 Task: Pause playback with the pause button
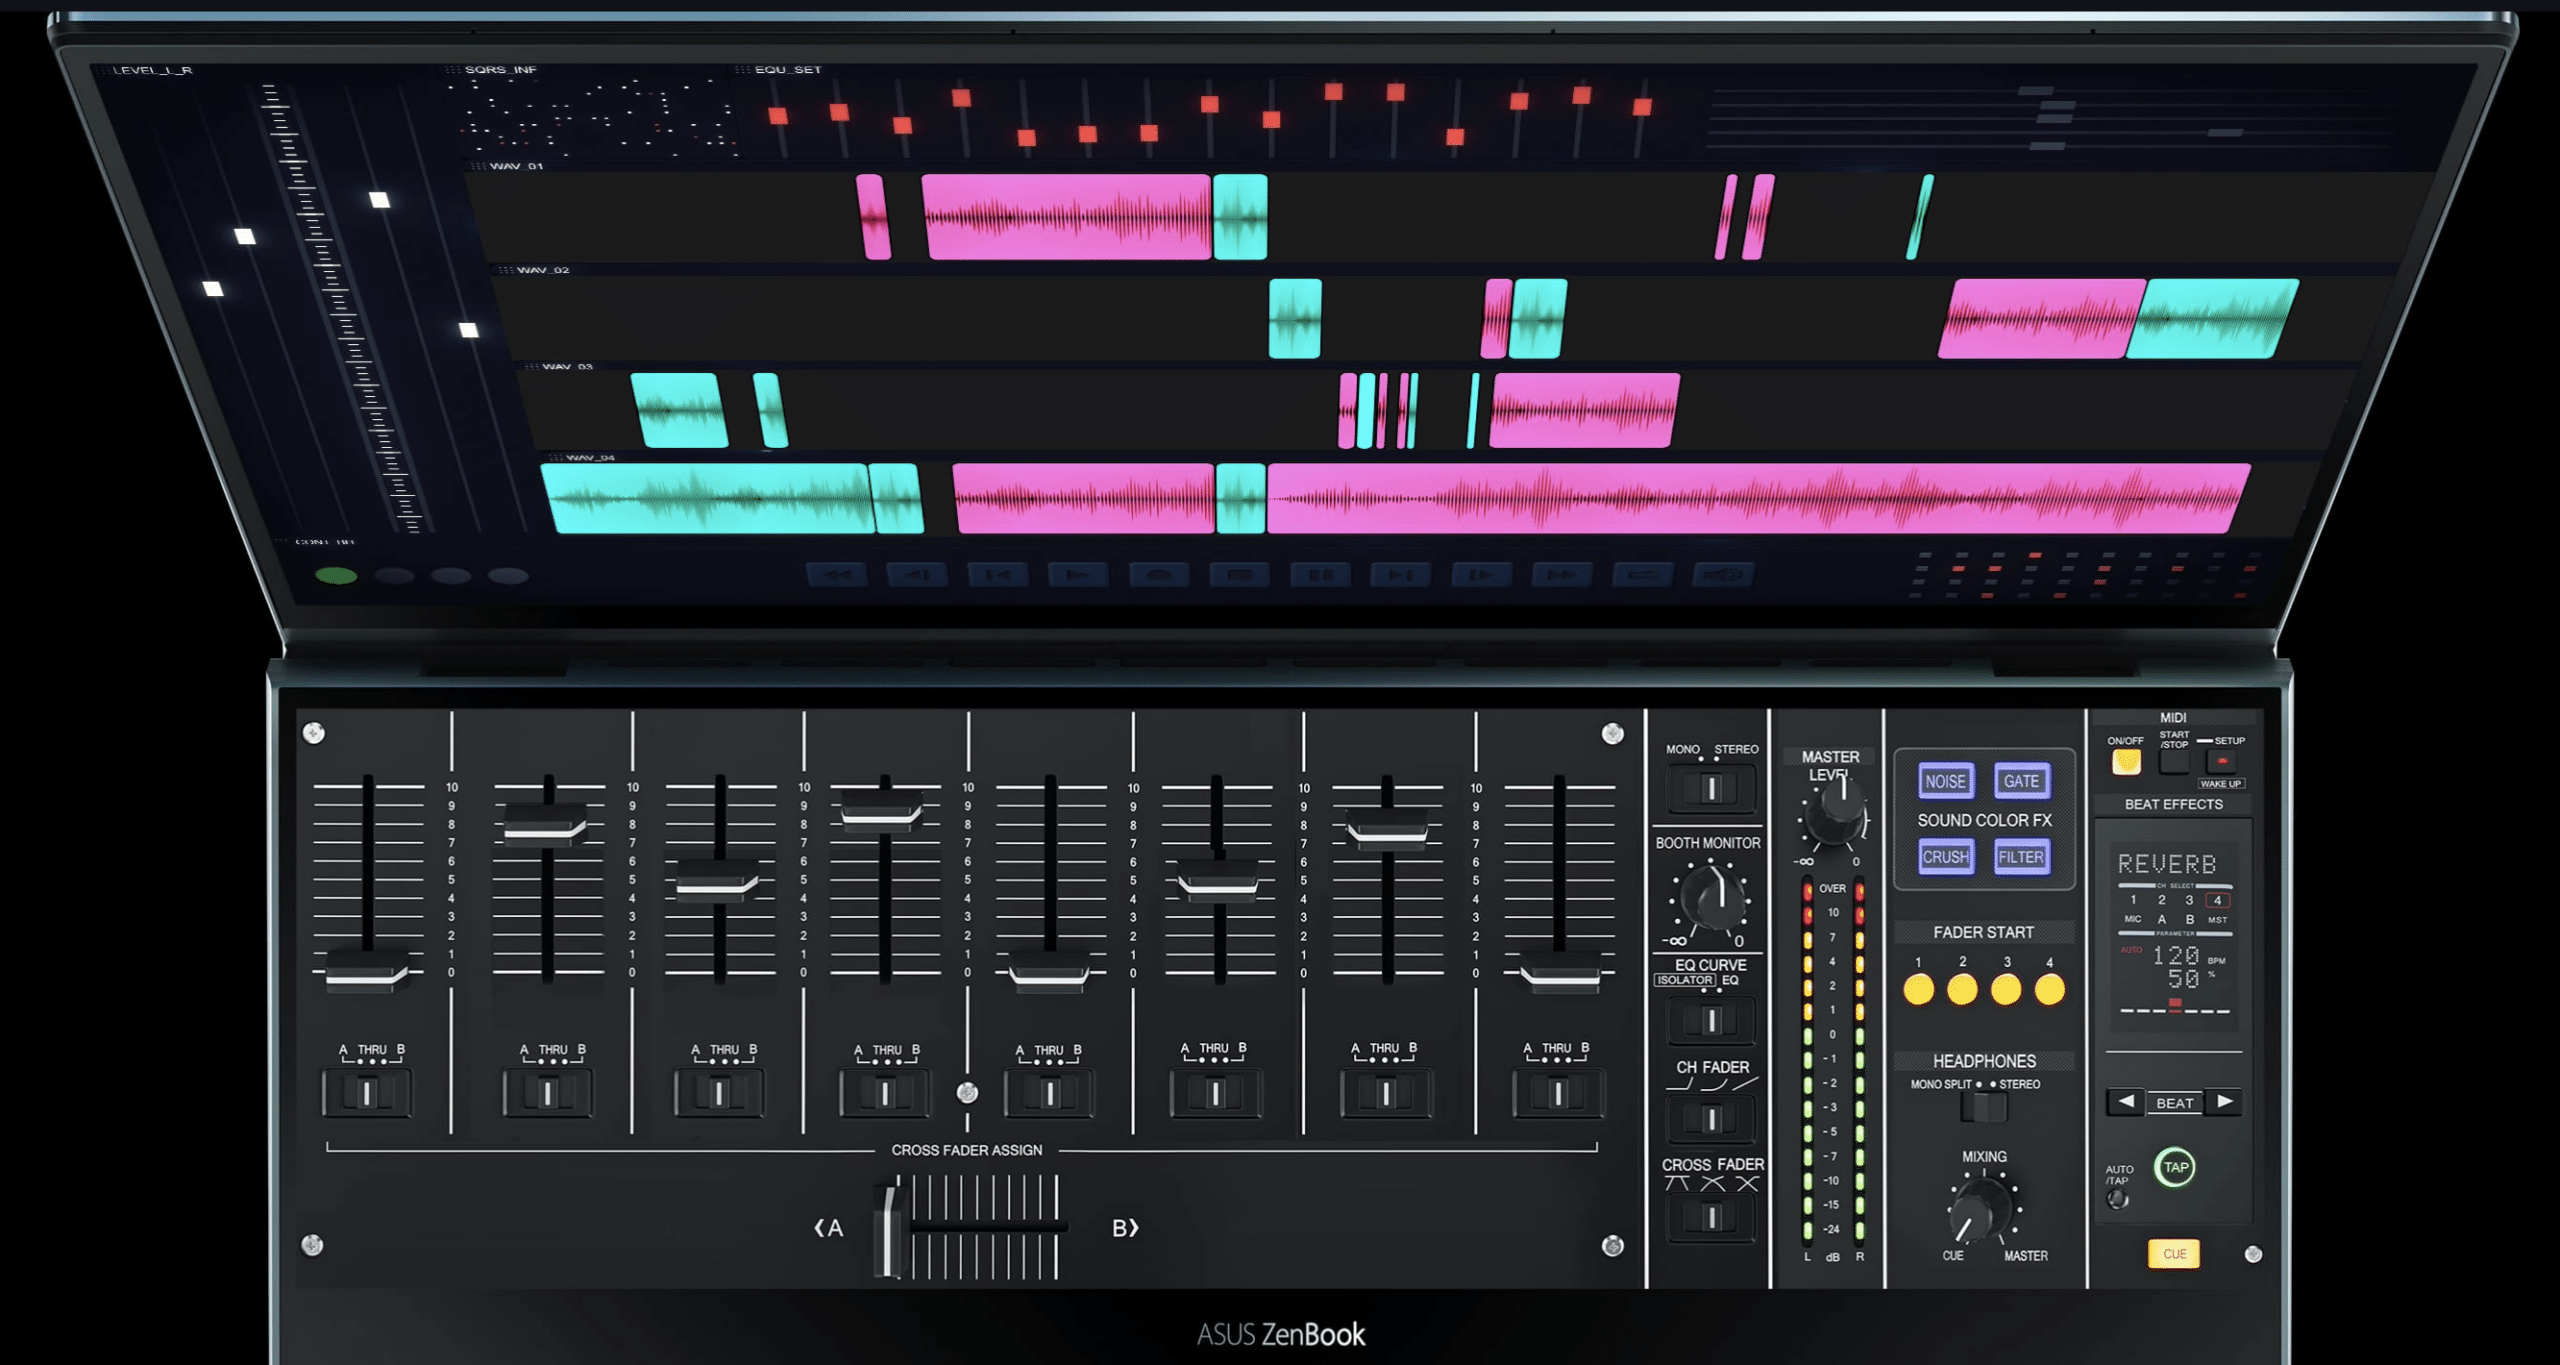(1320, 575)
